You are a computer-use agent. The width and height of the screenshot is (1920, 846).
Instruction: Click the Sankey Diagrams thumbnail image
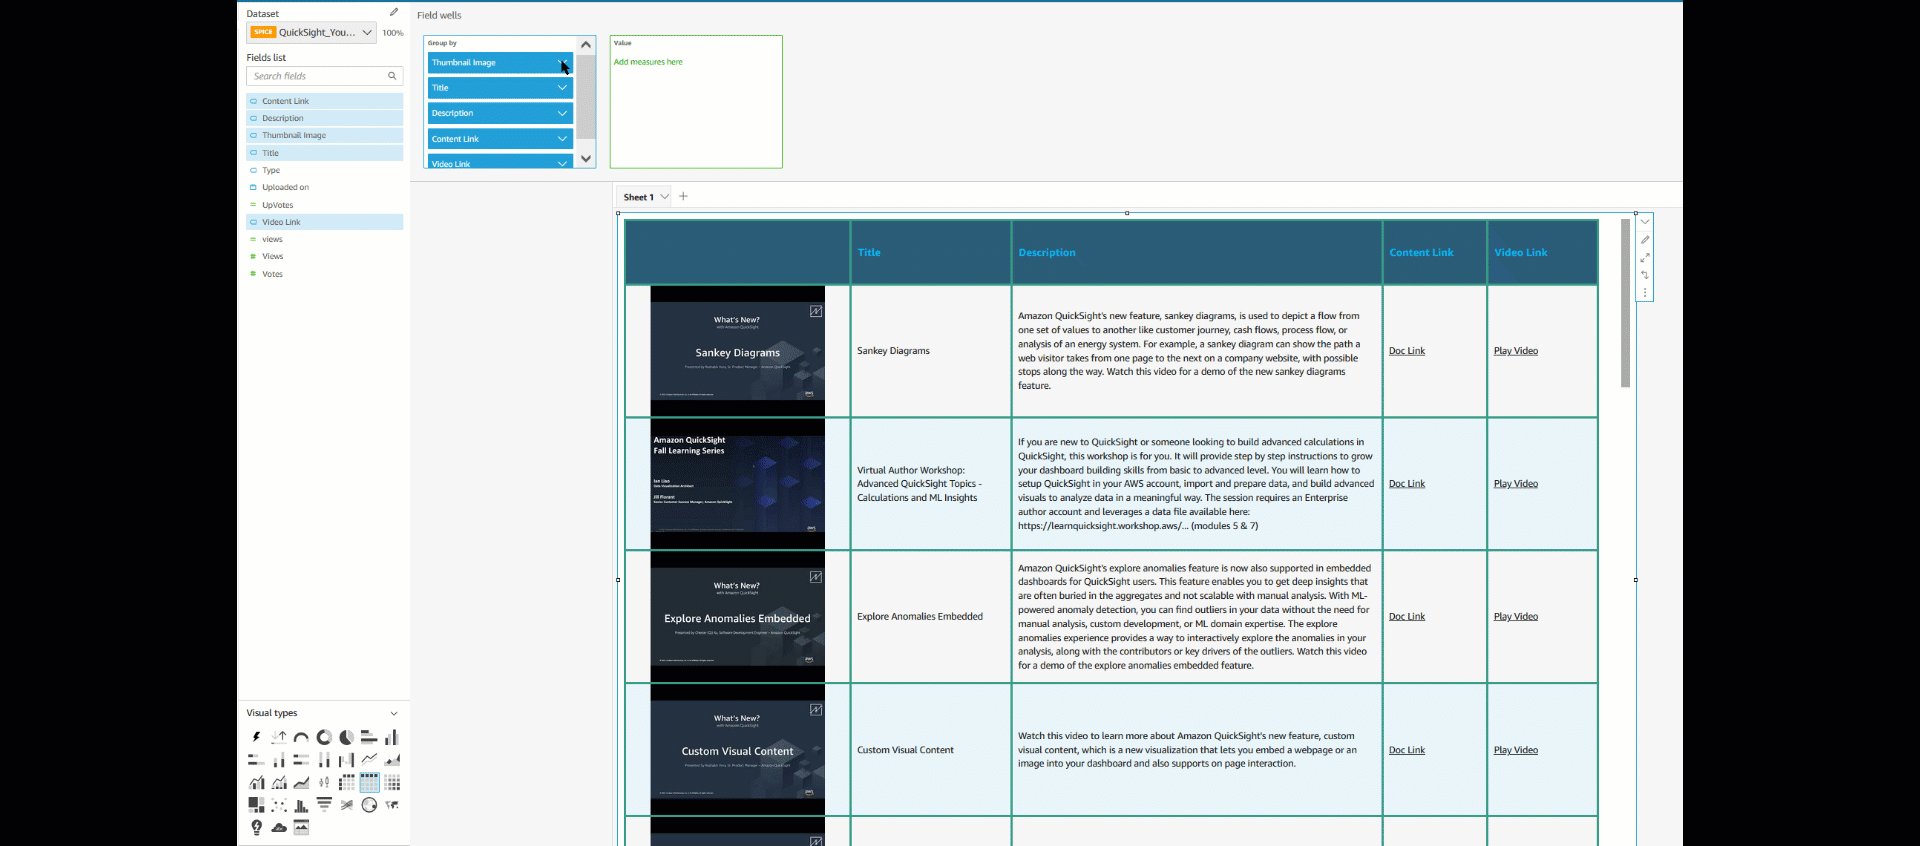click(x=738, y=351)
